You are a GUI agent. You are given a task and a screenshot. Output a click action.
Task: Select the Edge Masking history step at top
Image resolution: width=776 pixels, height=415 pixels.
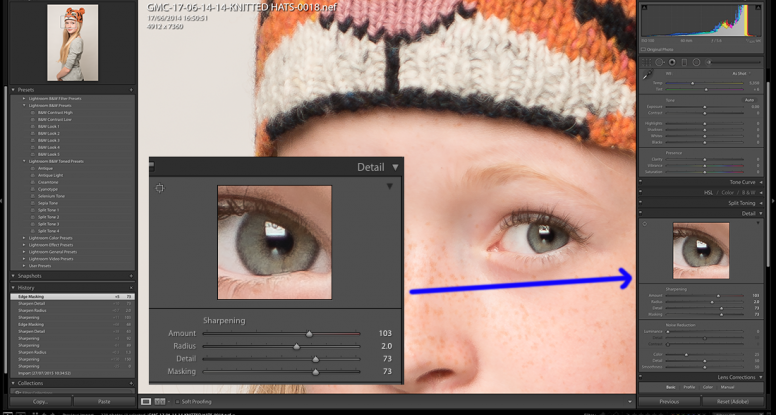click(x=73, y=296)
